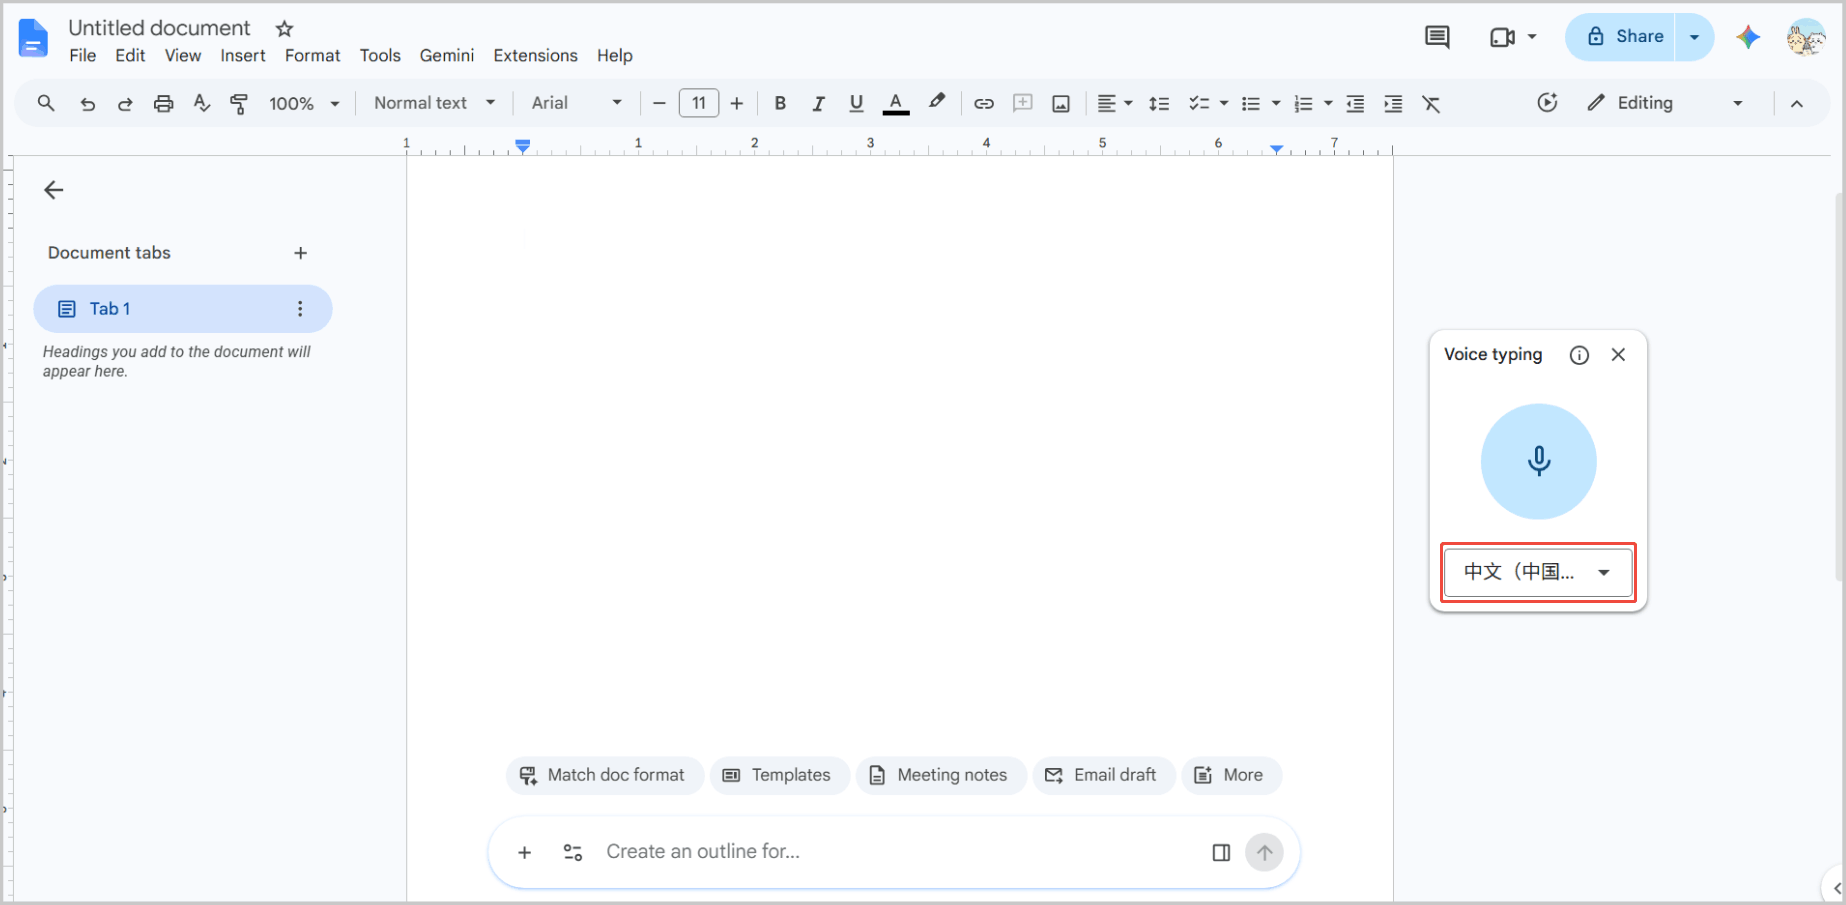Insert a bulleted list
The width and height of the screenshot is (1846, 905).
(x=1250, y=103)
